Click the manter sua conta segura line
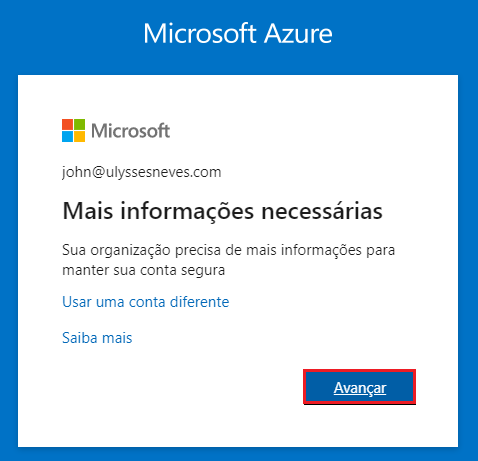Image resolution: width=478 pixels, height=461 pixels. 144,270
